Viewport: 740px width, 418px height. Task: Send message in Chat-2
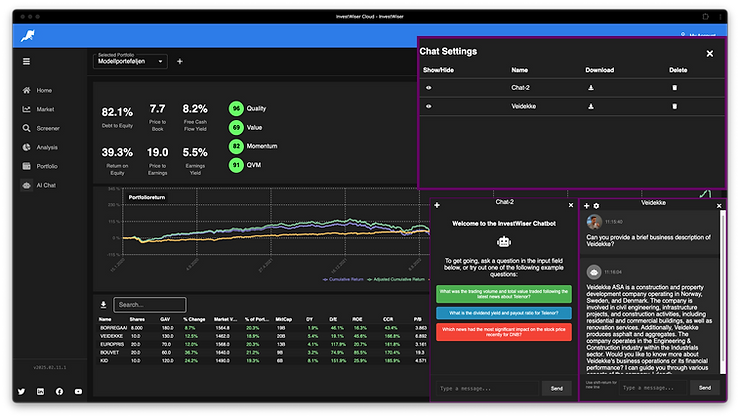click(x=557, y=388)
